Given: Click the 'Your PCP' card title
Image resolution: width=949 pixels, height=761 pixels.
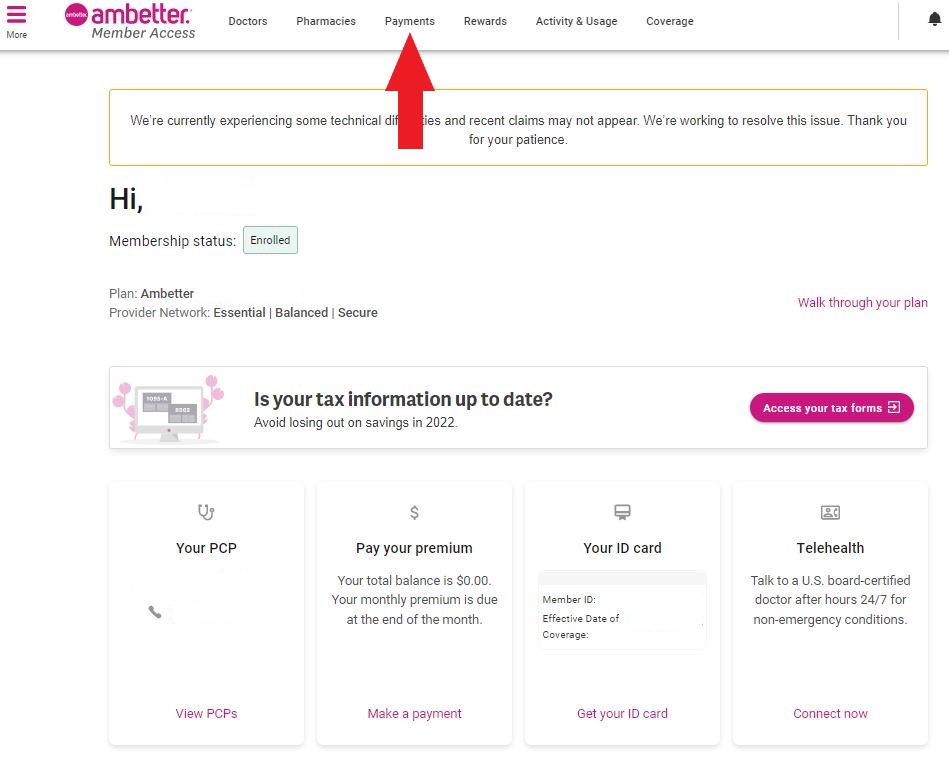Looking at the screenshot, I should (206, 548).
